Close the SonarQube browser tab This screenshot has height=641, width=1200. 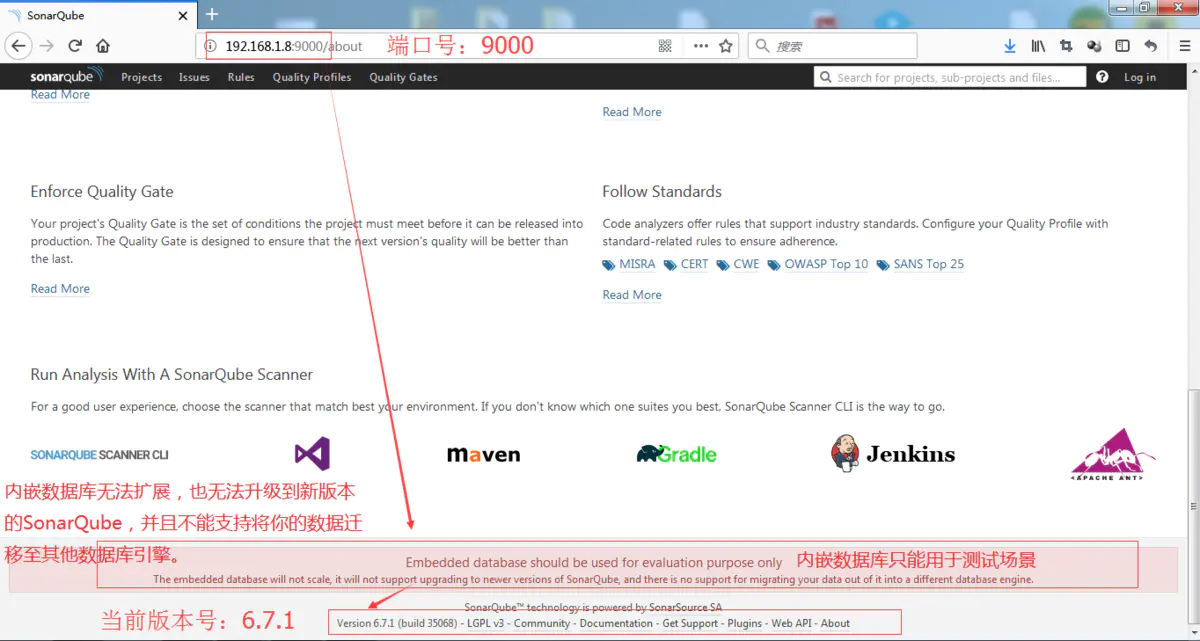click(x=185, y=16)
